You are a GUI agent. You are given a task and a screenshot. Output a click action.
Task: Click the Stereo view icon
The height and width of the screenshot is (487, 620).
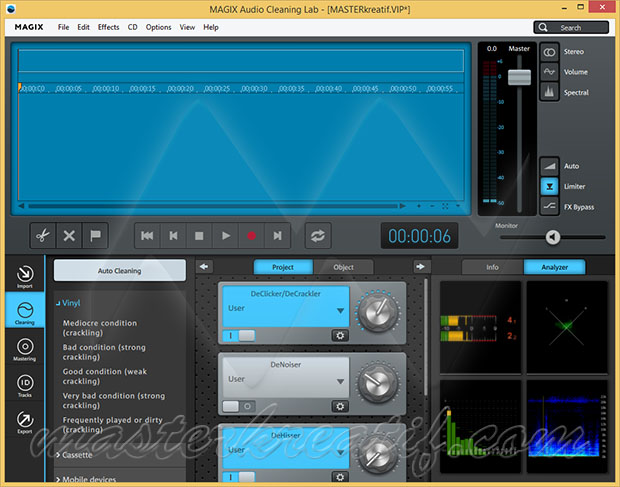click(549, 52)
